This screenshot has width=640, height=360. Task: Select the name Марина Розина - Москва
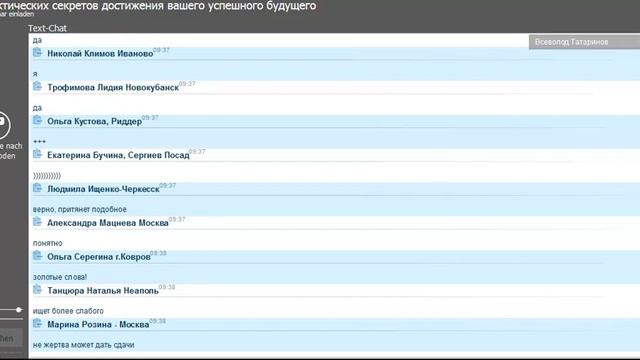point(98,324)
